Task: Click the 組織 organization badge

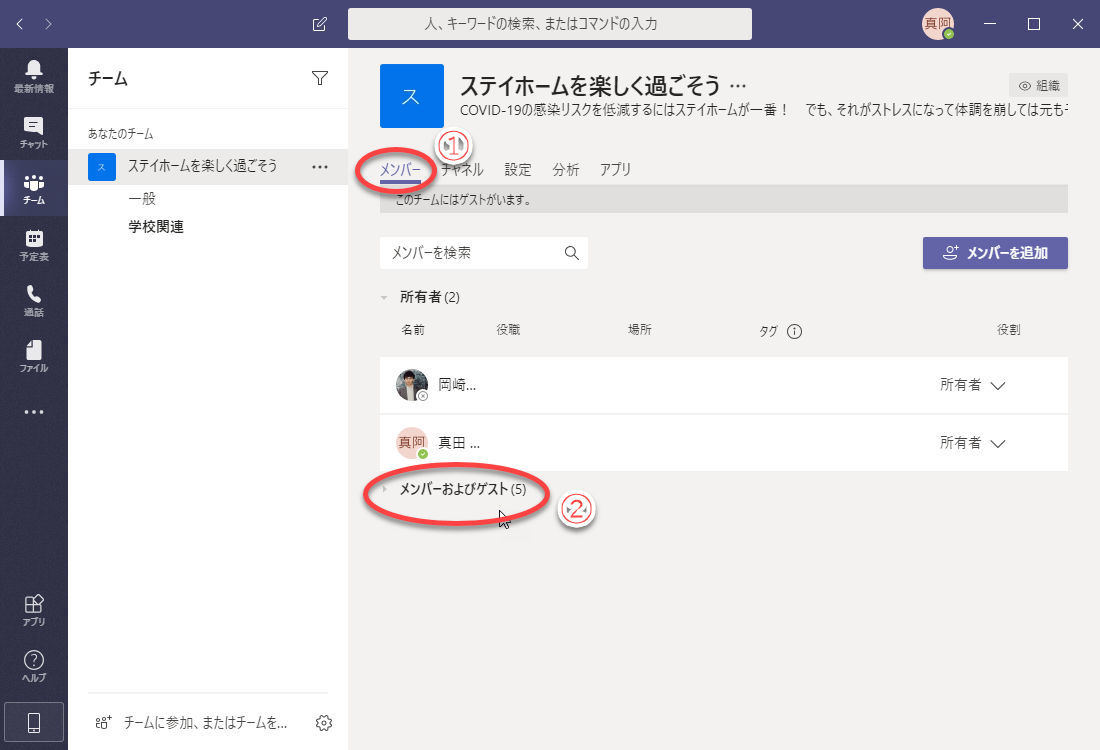Action: click(x=1038, y=86)
